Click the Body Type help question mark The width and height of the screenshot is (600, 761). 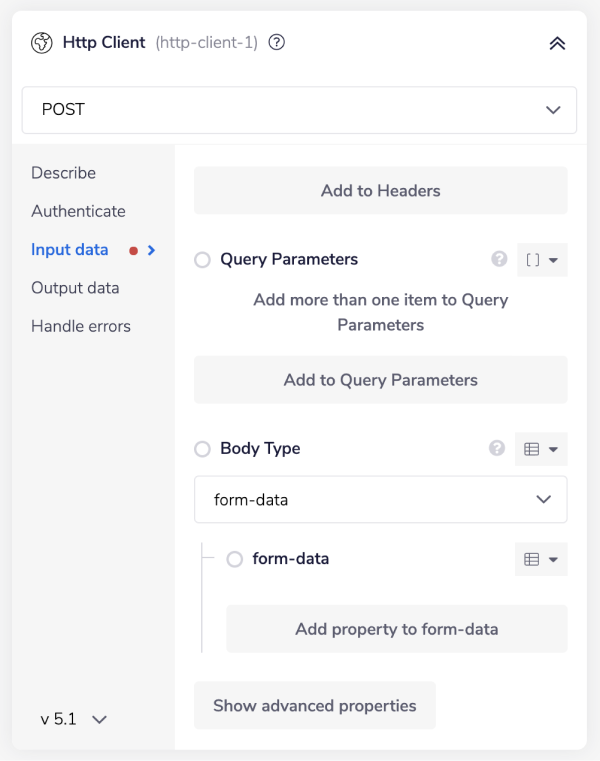pos(497,448)
